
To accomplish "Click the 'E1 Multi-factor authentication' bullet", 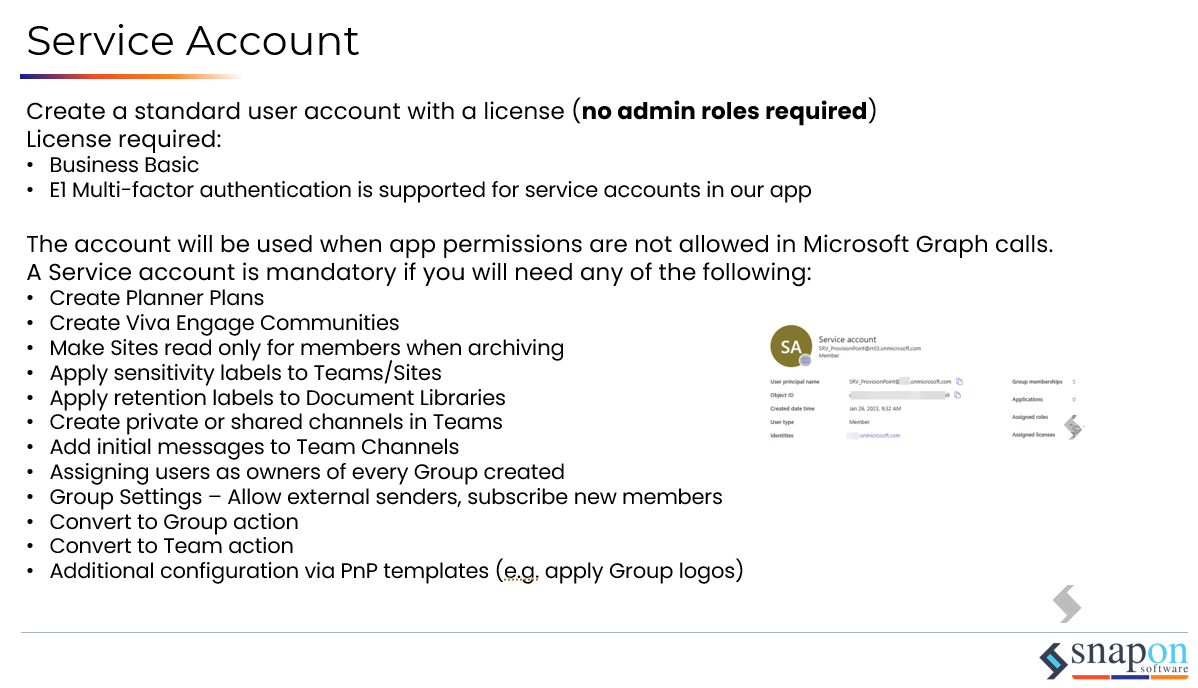I will pyautogui.click(x=430, y=190).
